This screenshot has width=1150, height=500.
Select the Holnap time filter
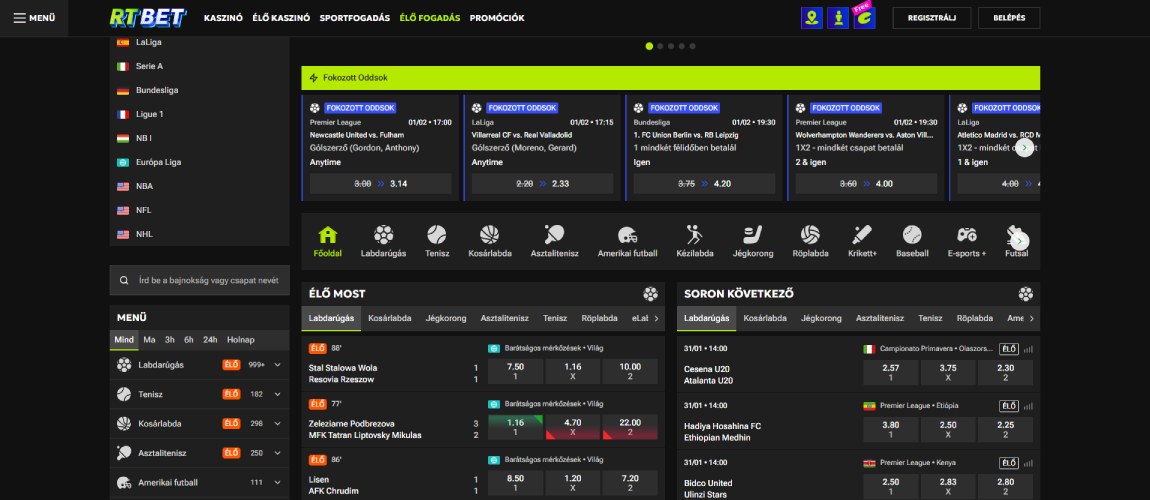tap(241, 340)
